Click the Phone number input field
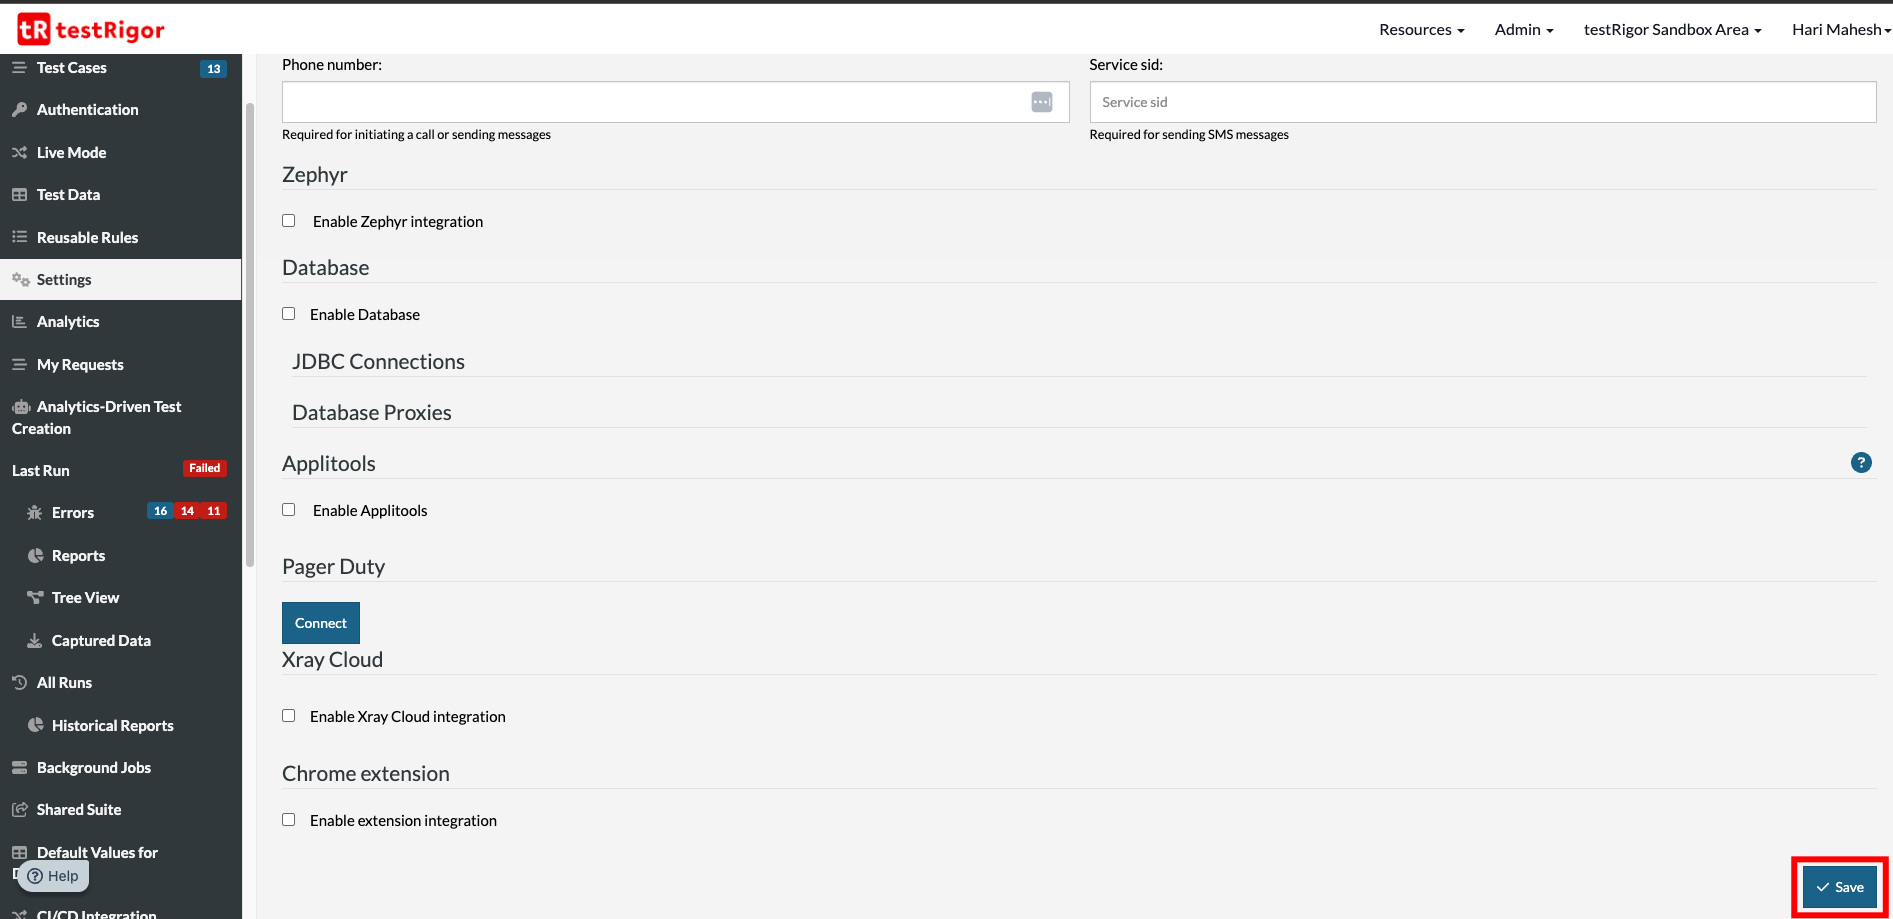This screenshot has width=1893, height=919. click(675, 102)
